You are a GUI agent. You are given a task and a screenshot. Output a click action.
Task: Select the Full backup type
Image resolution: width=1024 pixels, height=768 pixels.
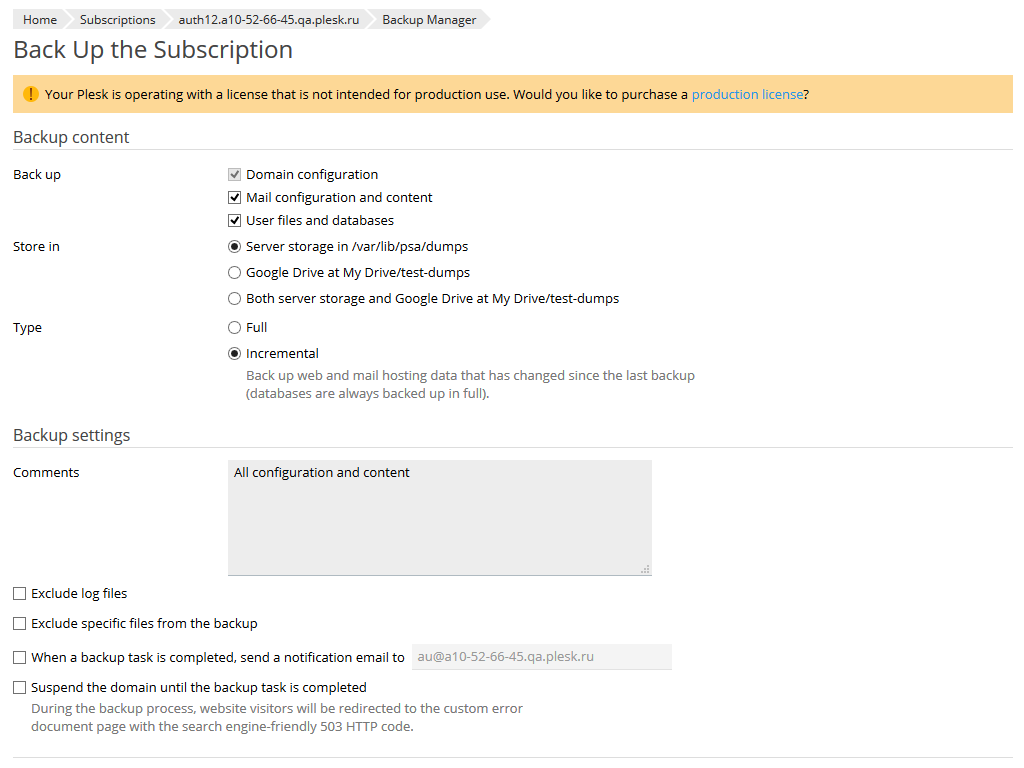click(234, 327)
